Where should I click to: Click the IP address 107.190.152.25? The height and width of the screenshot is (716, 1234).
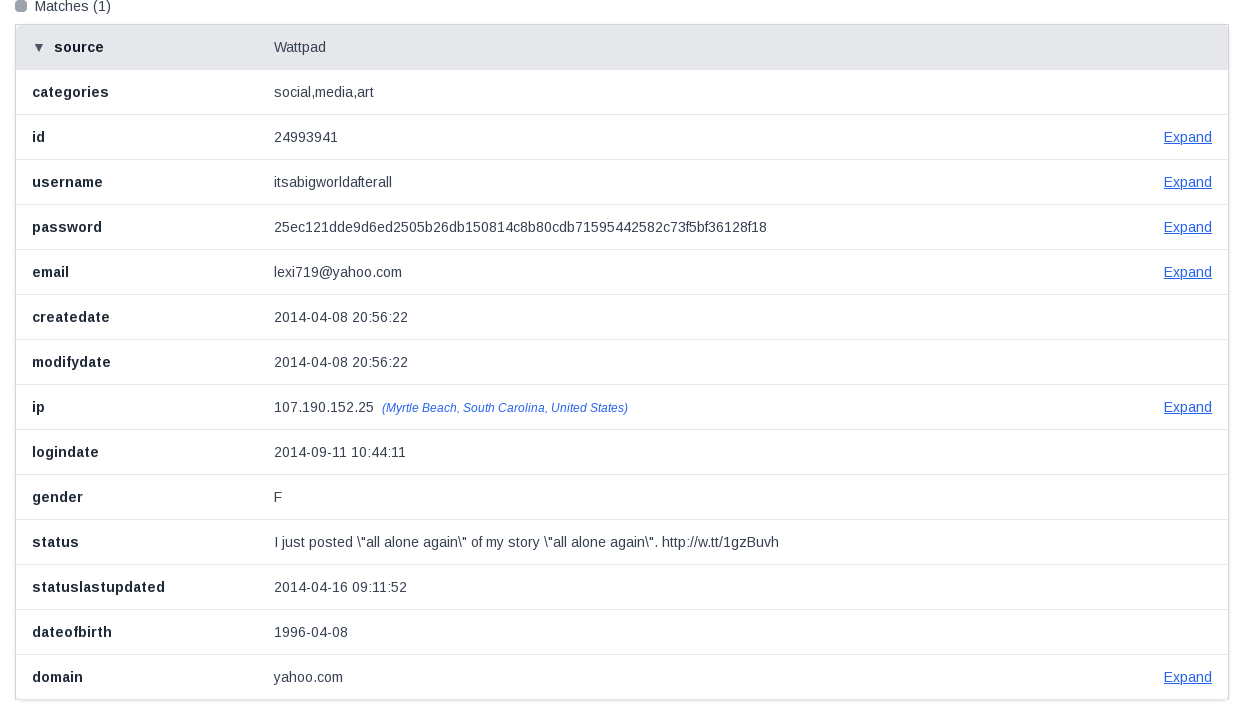[323, 407]
